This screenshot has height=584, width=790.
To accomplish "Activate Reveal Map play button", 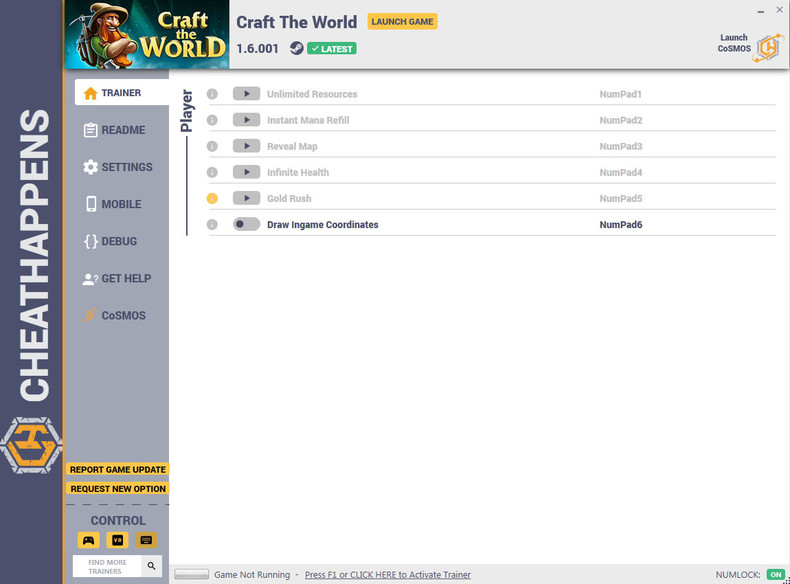I will [246, 146].
